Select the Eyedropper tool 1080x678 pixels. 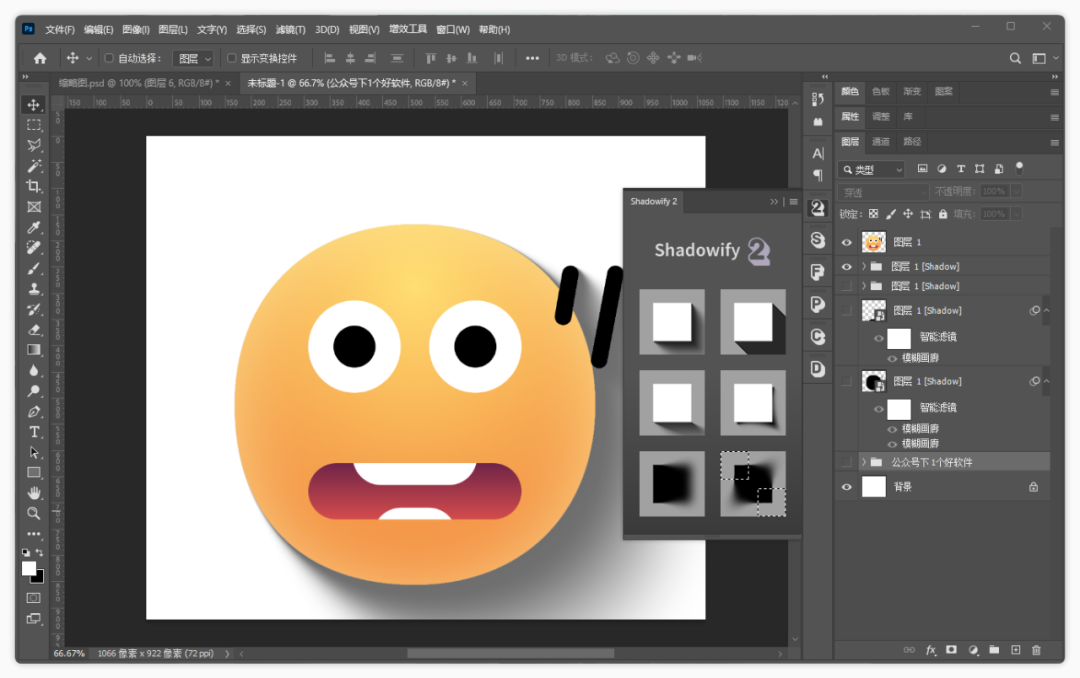coord(34,227)
